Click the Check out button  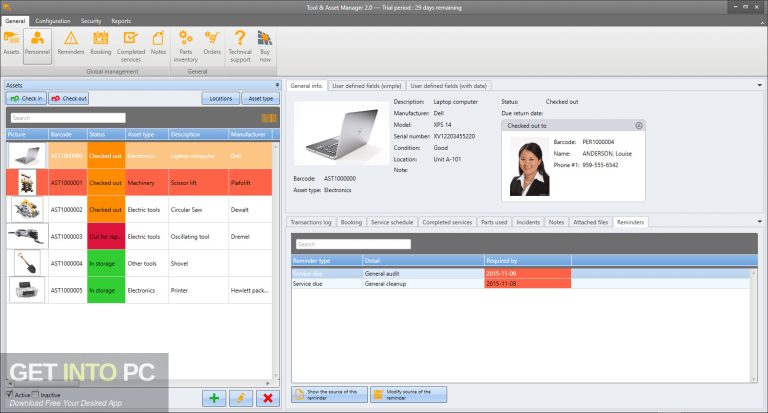[69, 99]
